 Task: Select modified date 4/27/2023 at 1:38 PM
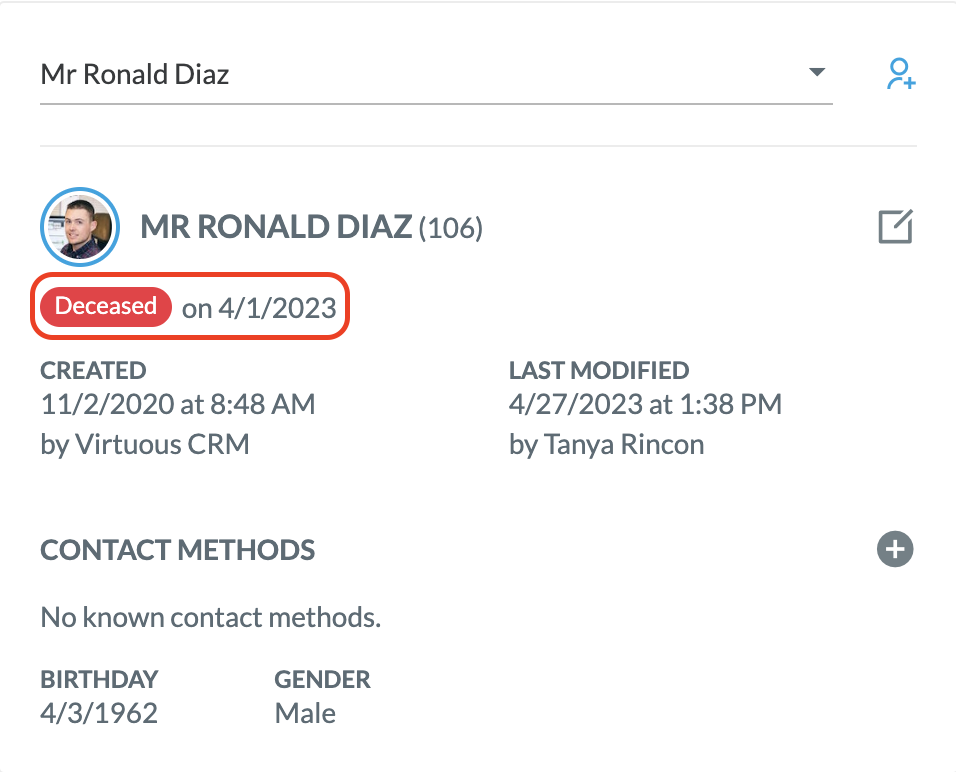pyautogui.click(x=645, y=404)
